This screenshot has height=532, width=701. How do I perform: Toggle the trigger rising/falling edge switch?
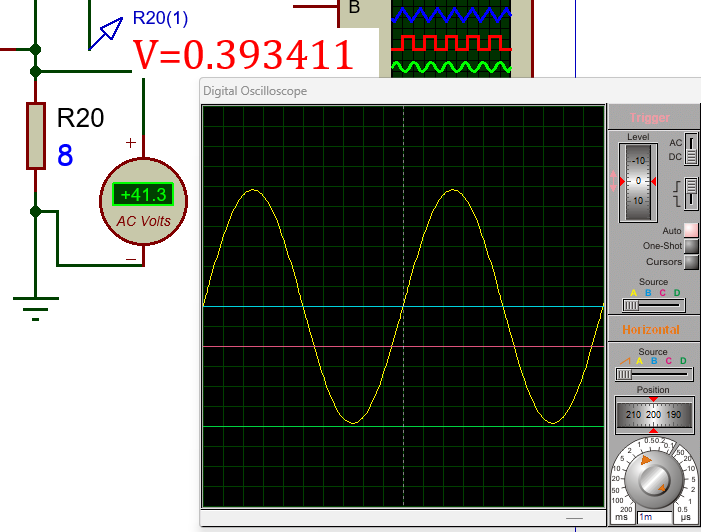(x=691, y=192)
